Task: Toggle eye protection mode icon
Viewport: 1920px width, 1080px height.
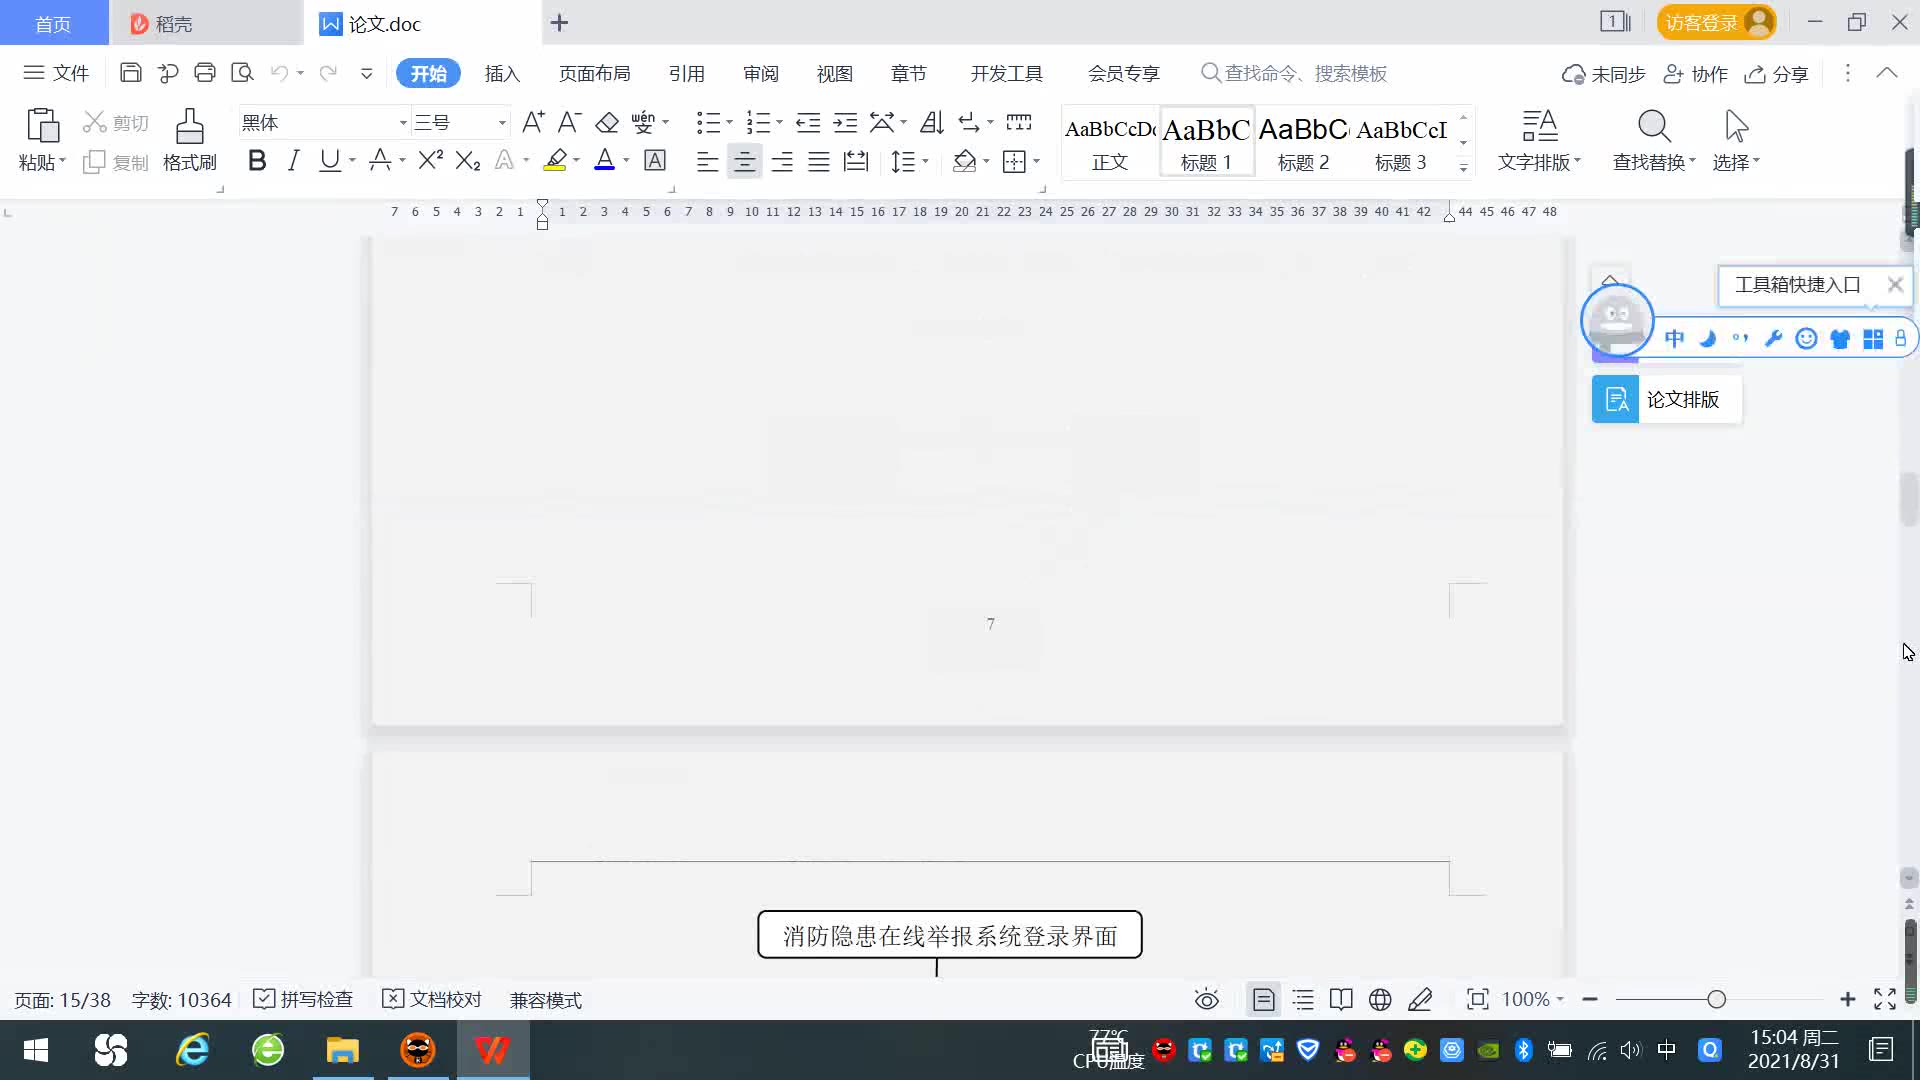Action: [x=1207, y=1000]
